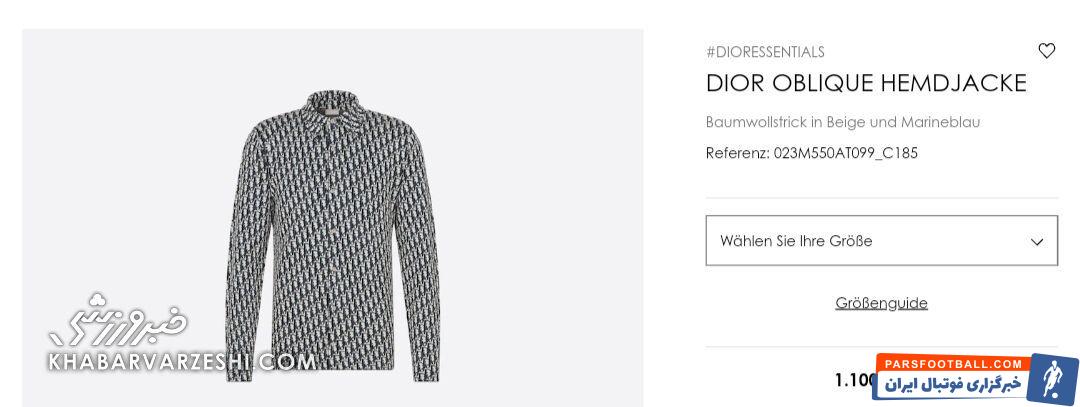Click the collar of the shirt image

click(x=333, y=109)
